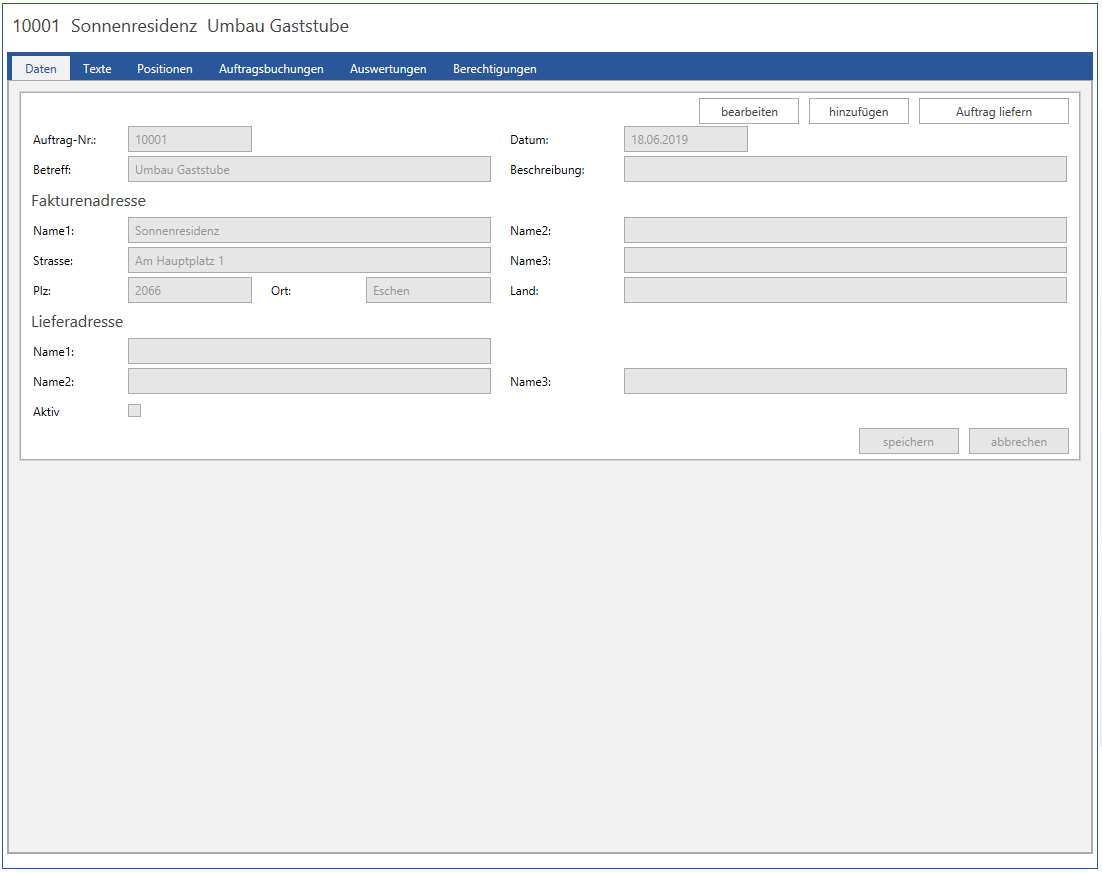Click the Datum field showing 18.06.2019

coord(685,139)
